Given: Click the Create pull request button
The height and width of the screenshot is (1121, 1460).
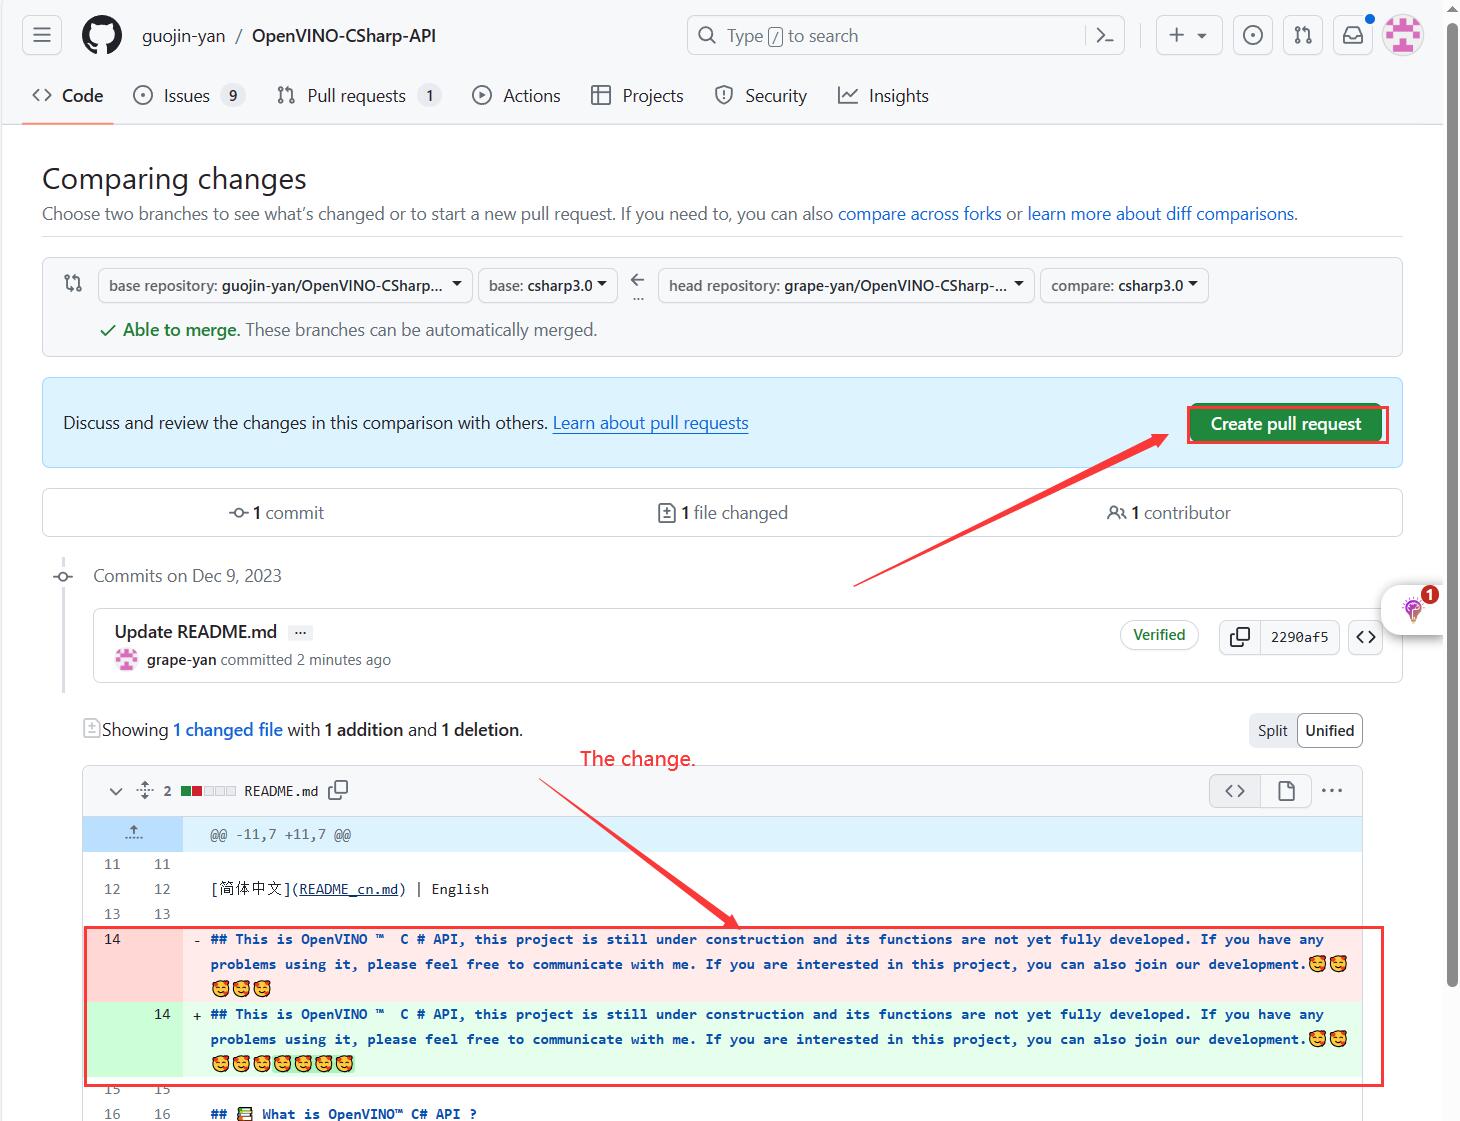Looking at the screenshot, I should click(x=1285, y=424).
